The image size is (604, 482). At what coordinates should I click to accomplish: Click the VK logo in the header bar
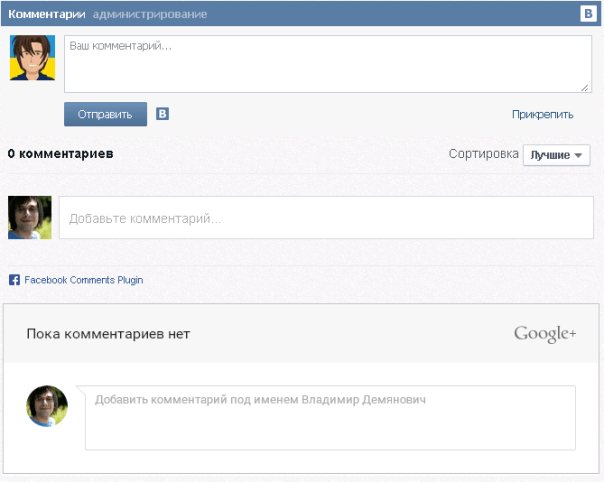(588, 14)
